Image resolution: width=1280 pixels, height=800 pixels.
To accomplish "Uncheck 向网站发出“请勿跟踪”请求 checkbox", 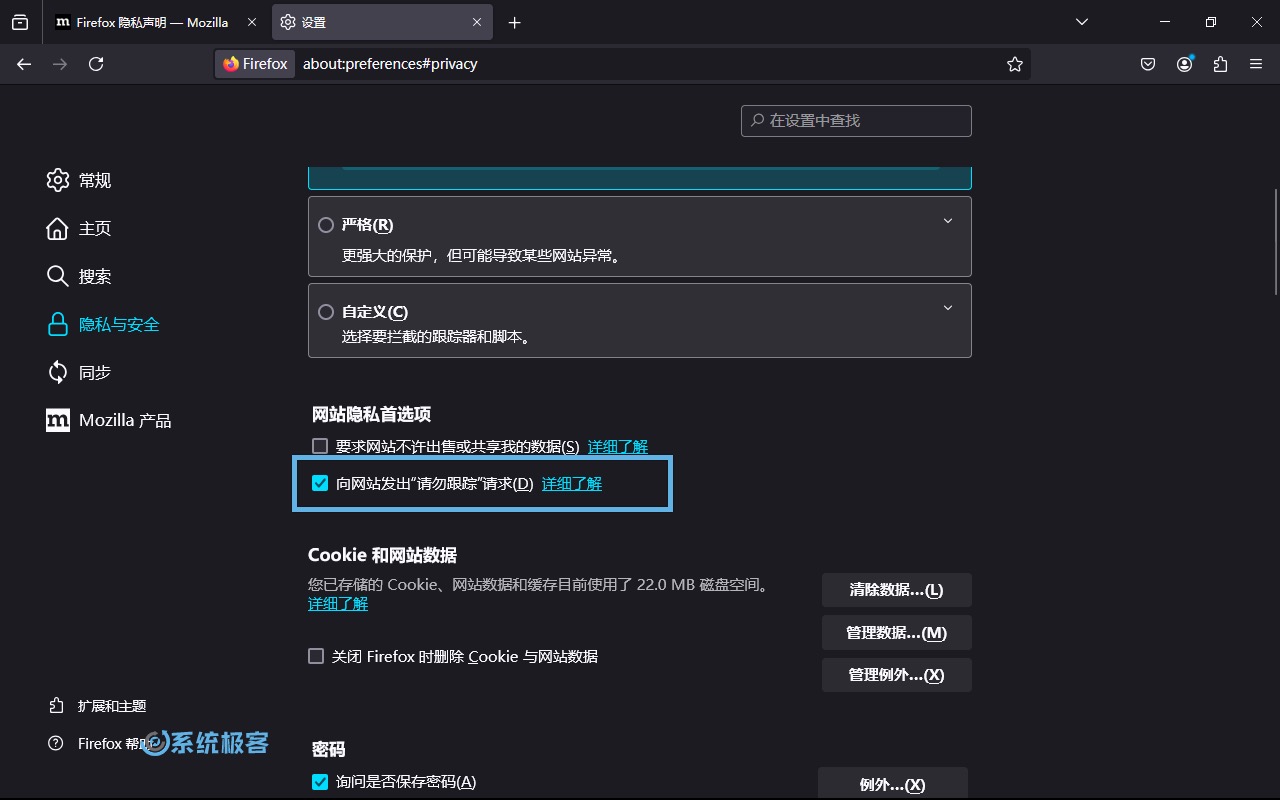I will point(320,483).
